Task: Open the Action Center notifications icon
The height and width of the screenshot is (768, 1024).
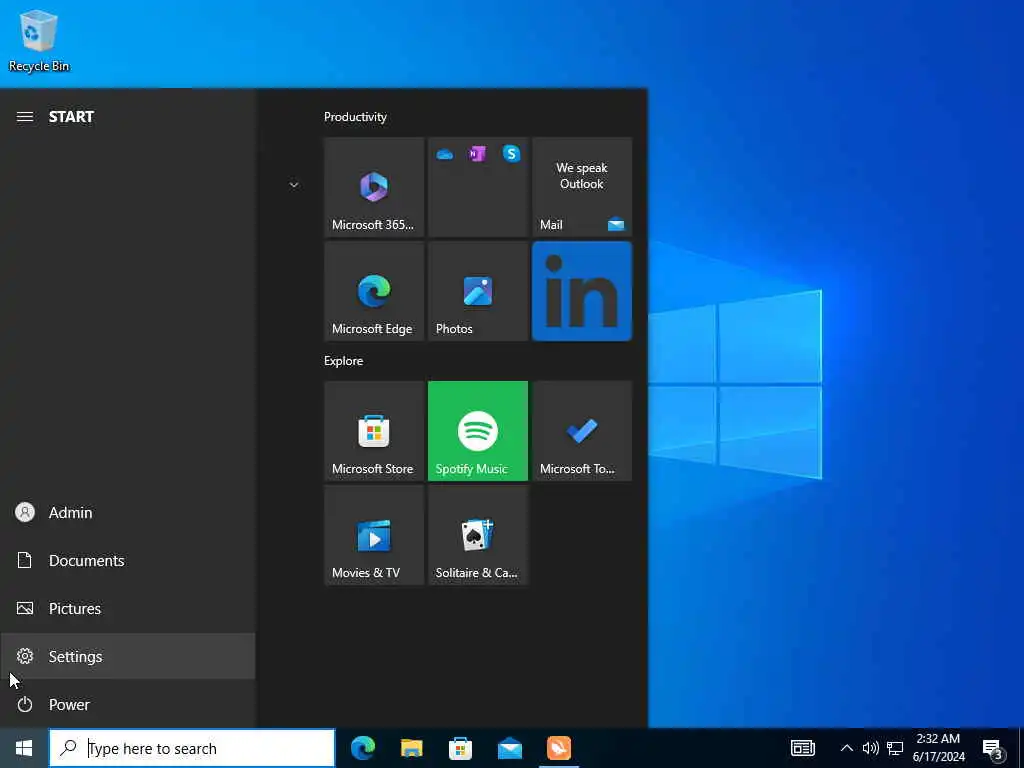Action: coord(993,748)
